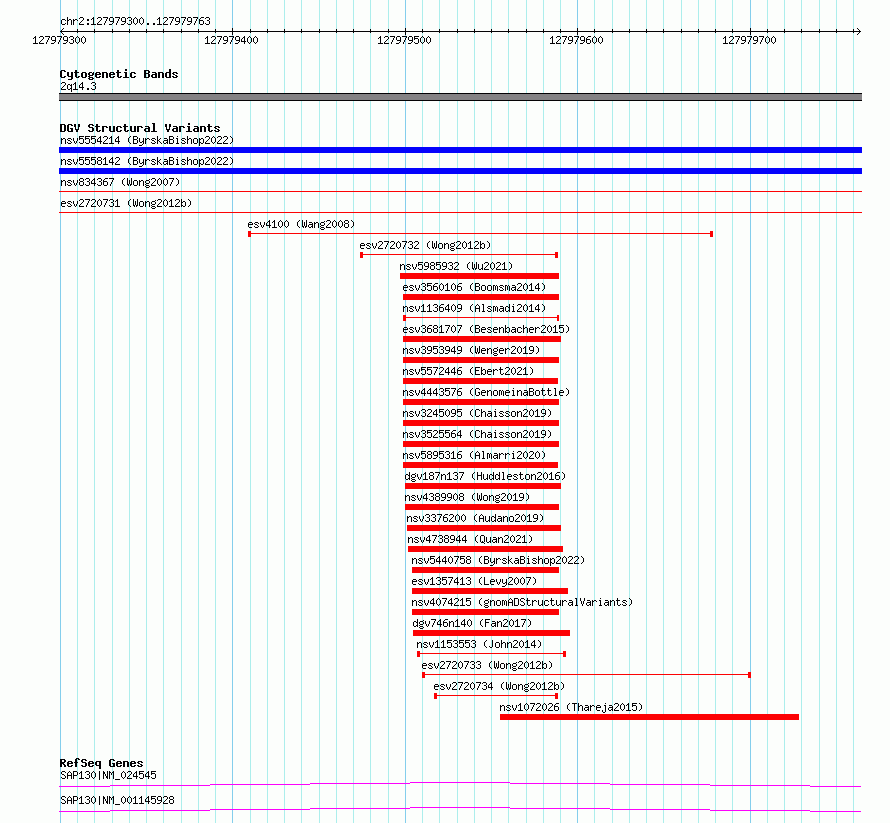Click nsv1072026 (Thareja2015) label
This screenshot has height=823, width=890.
(571, 707)
